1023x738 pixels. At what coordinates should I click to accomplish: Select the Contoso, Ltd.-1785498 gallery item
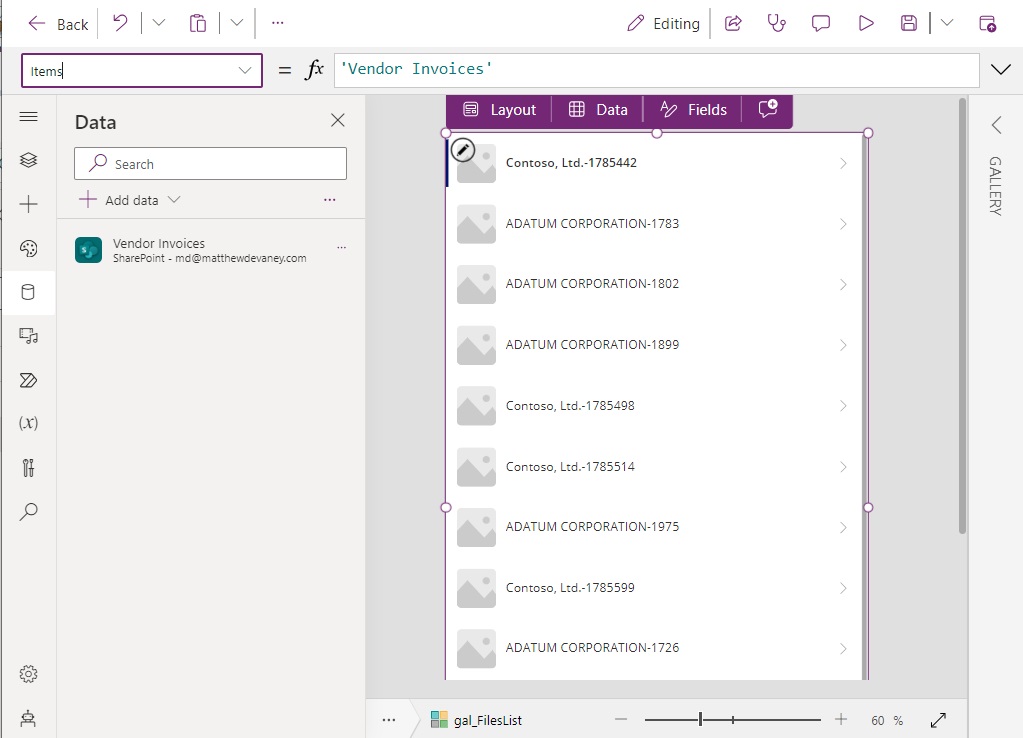click(x=570, y=406)
